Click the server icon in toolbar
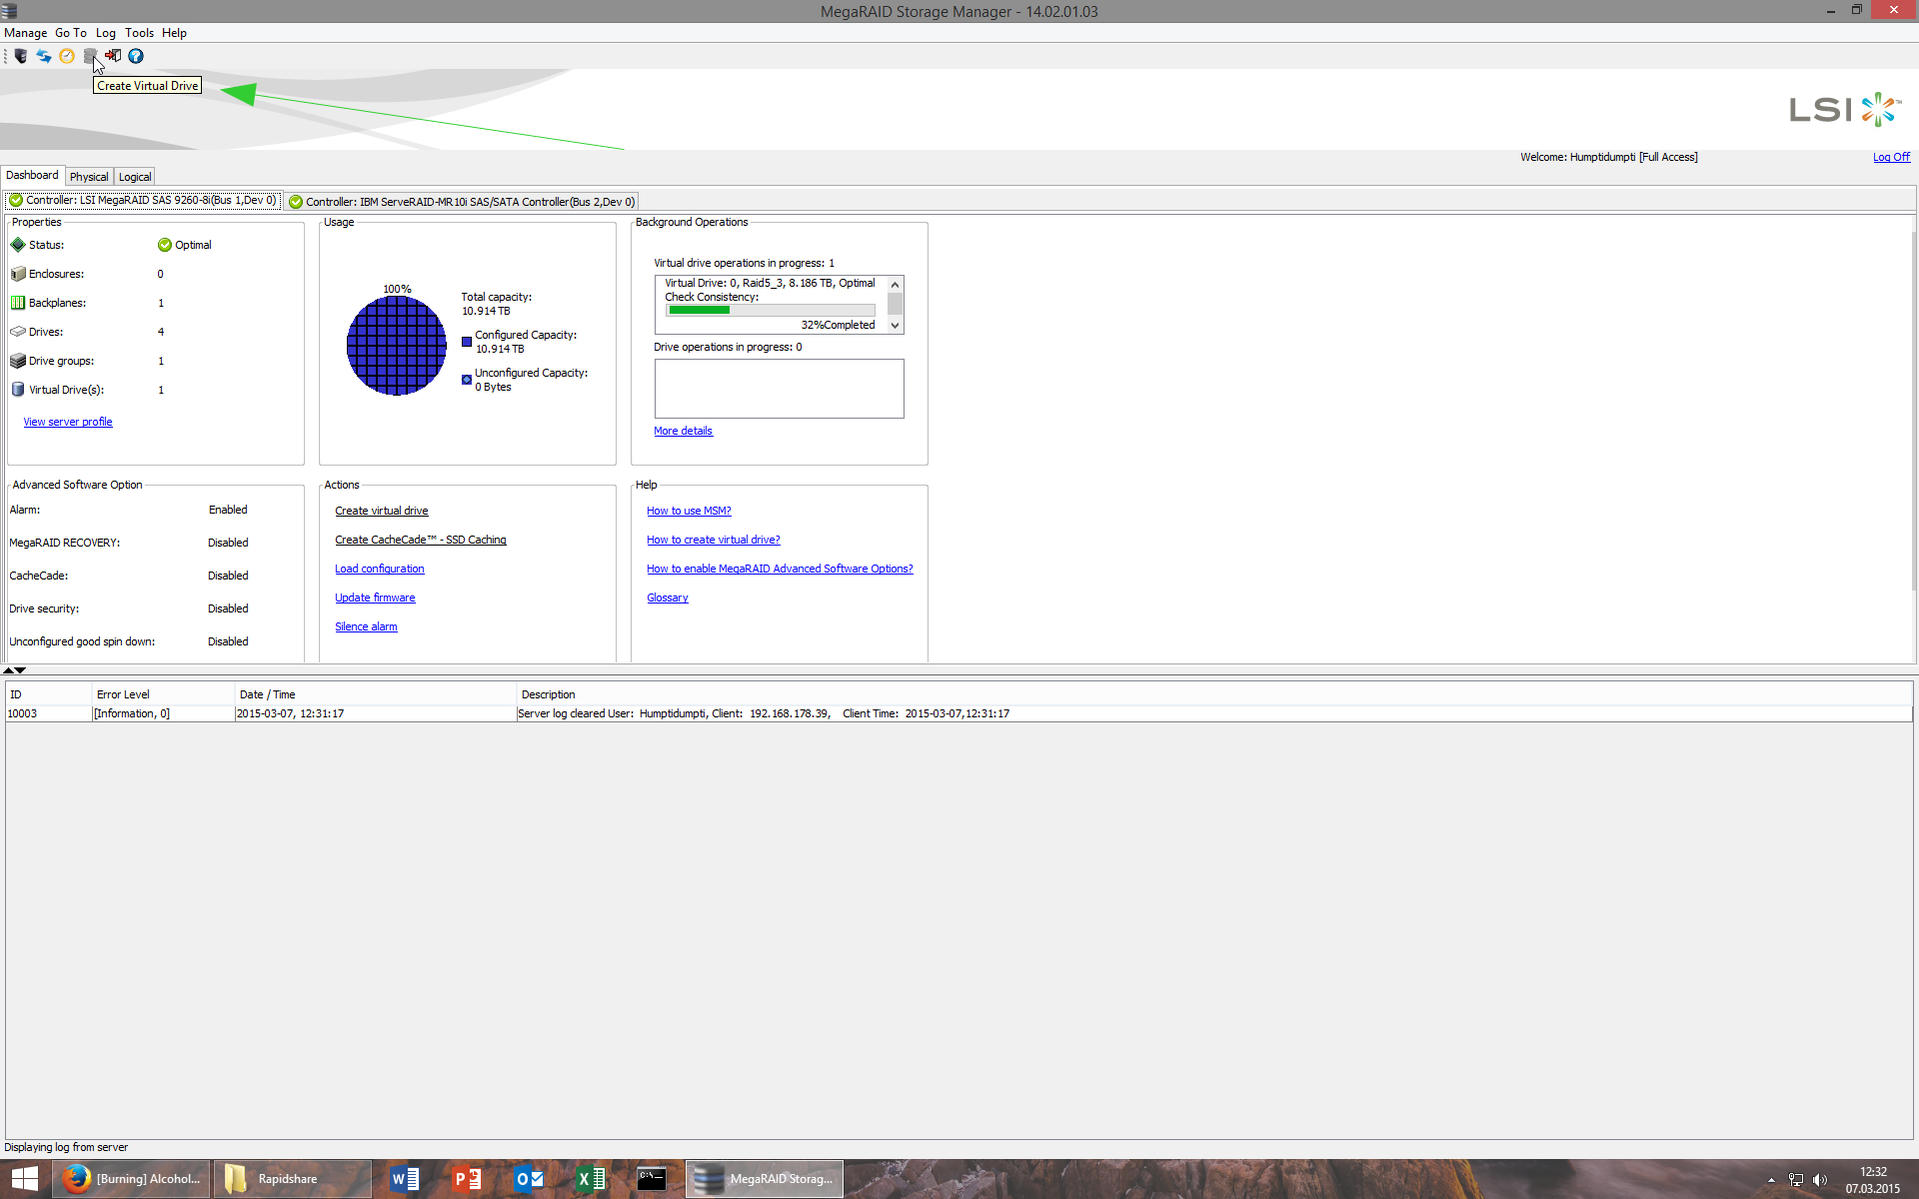Screen dimensions: 1919x1199 [20, 56]
